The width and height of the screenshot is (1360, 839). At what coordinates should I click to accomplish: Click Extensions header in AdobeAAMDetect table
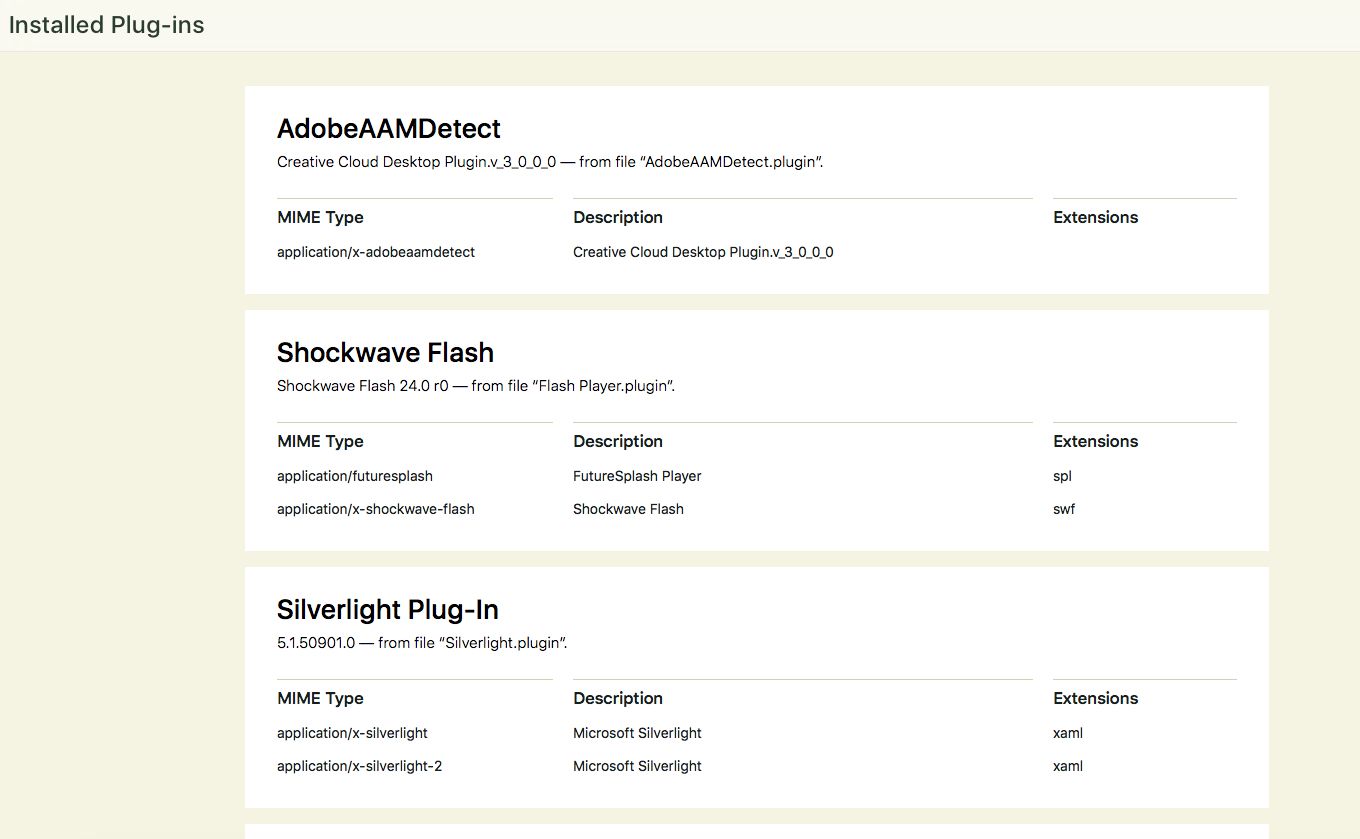coord(1096,217)
